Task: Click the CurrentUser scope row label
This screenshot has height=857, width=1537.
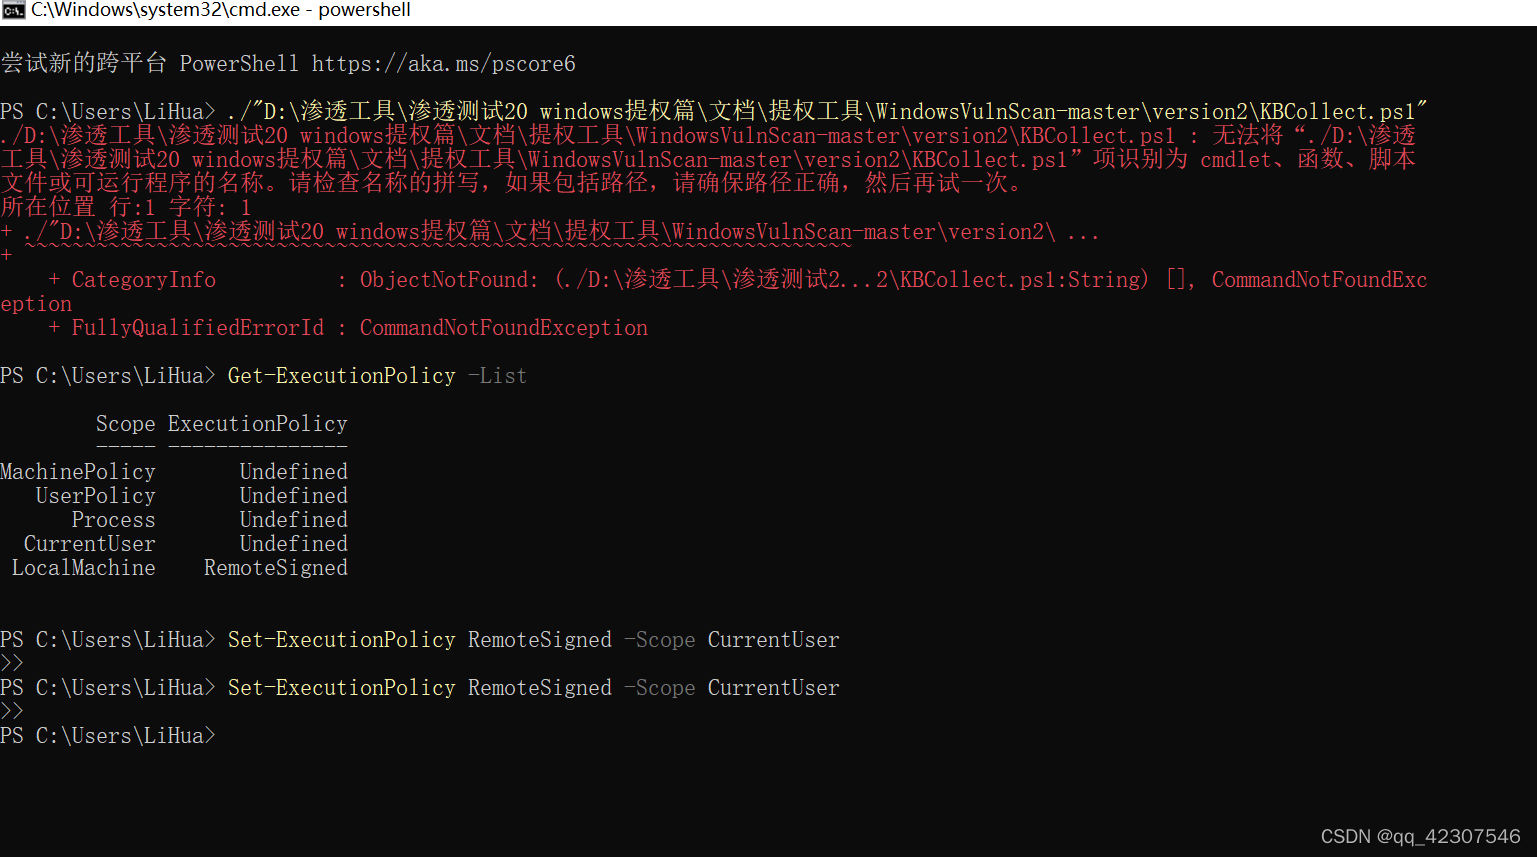Action: 89,544
